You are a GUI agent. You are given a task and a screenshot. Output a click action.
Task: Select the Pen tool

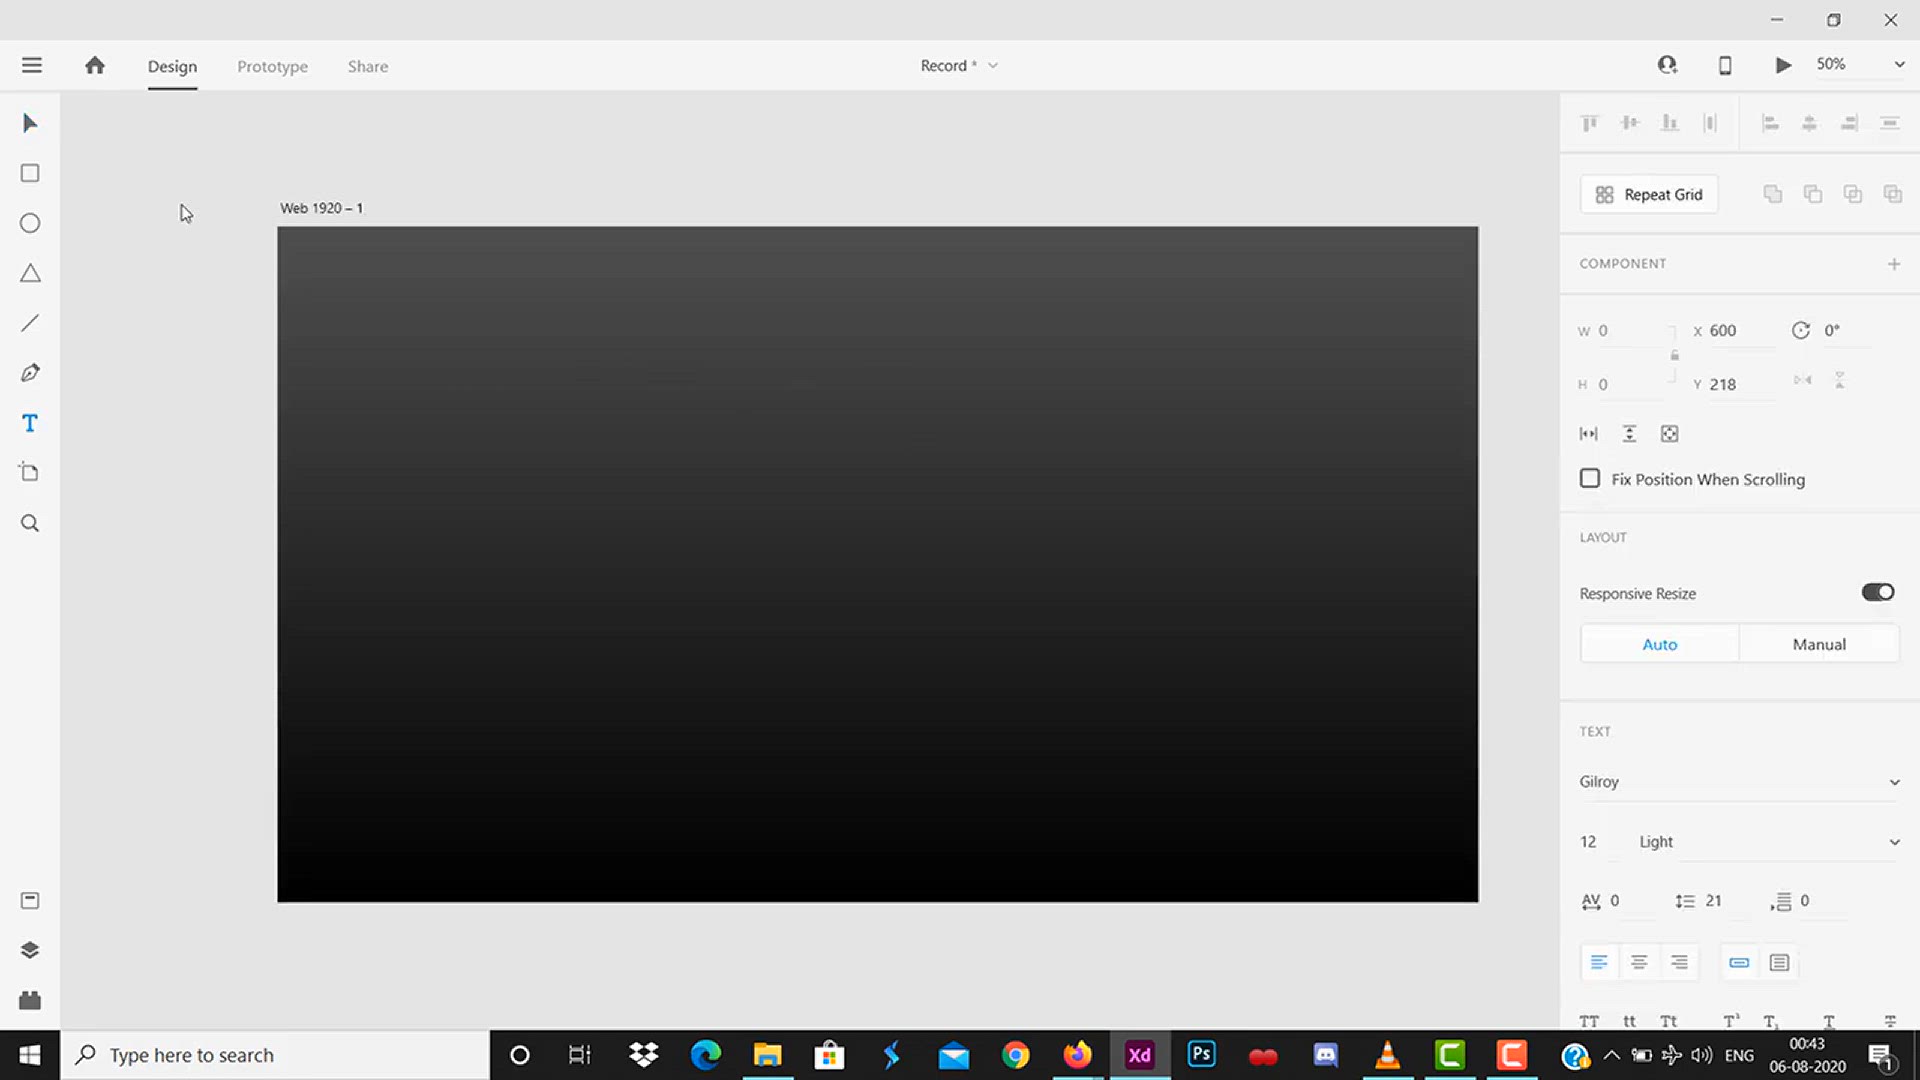[29, 372]
